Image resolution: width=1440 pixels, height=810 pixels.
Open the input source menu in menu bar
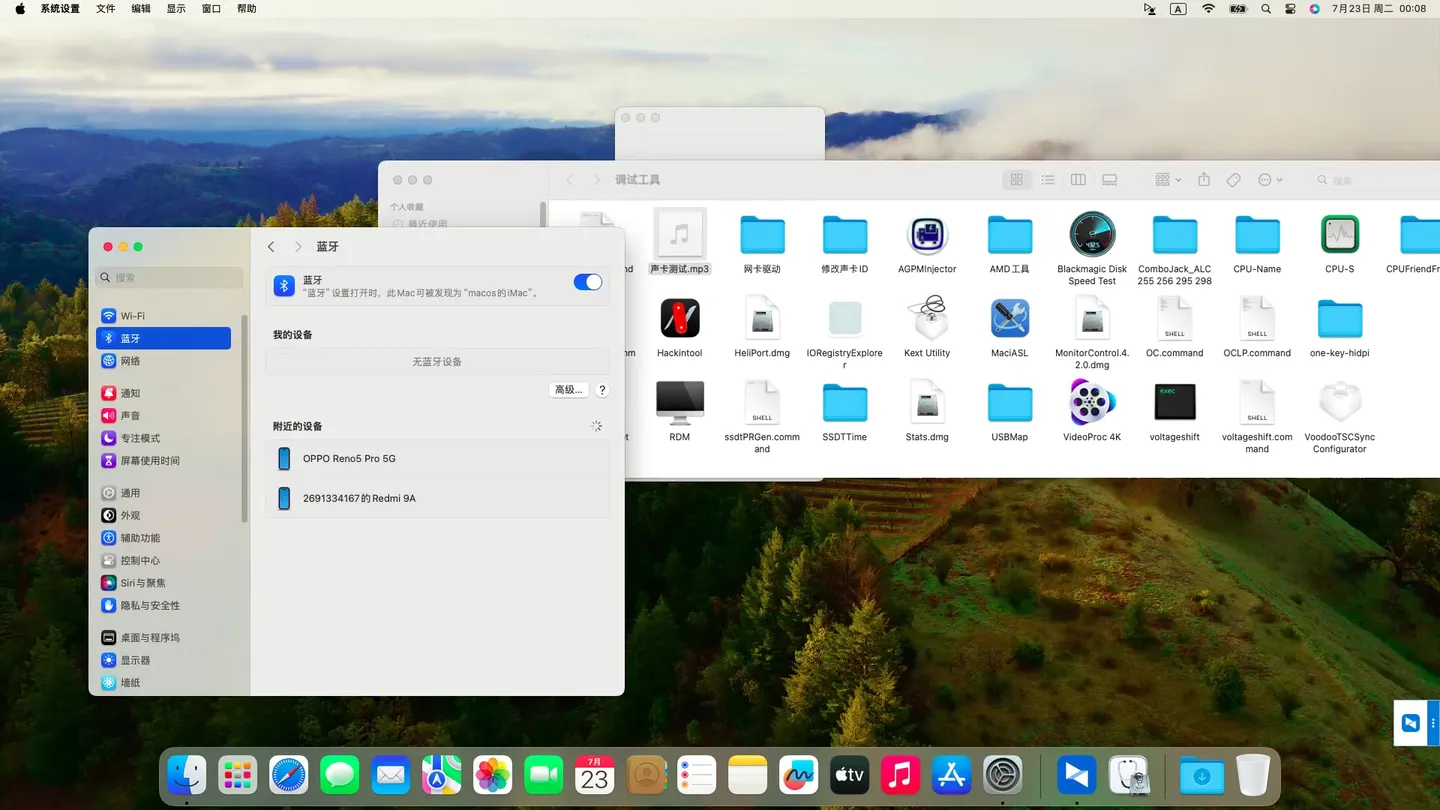click(x=1178, y=9)
